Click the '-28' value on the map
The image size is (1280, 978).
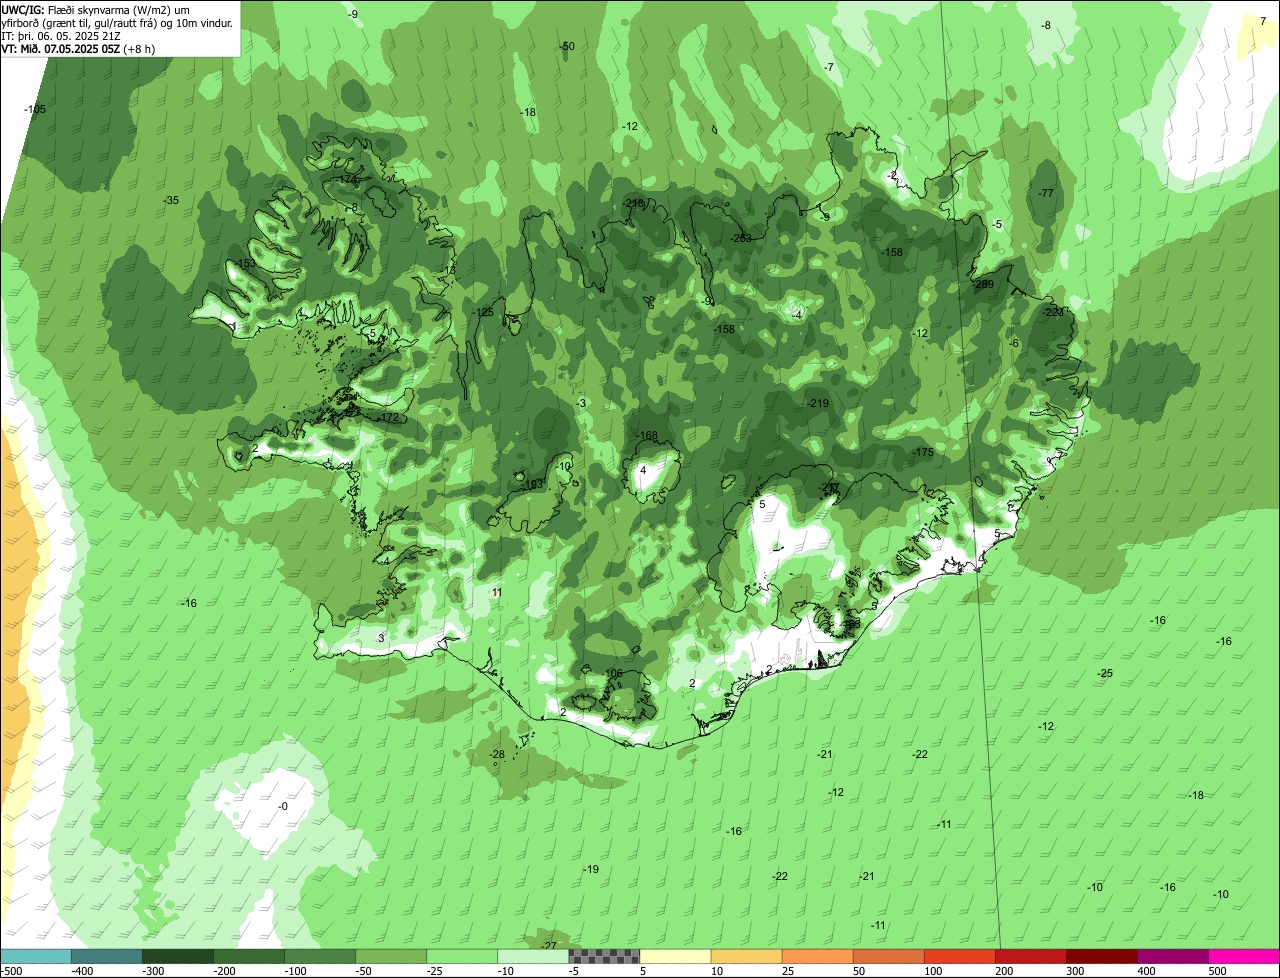[x=496, y=754]
